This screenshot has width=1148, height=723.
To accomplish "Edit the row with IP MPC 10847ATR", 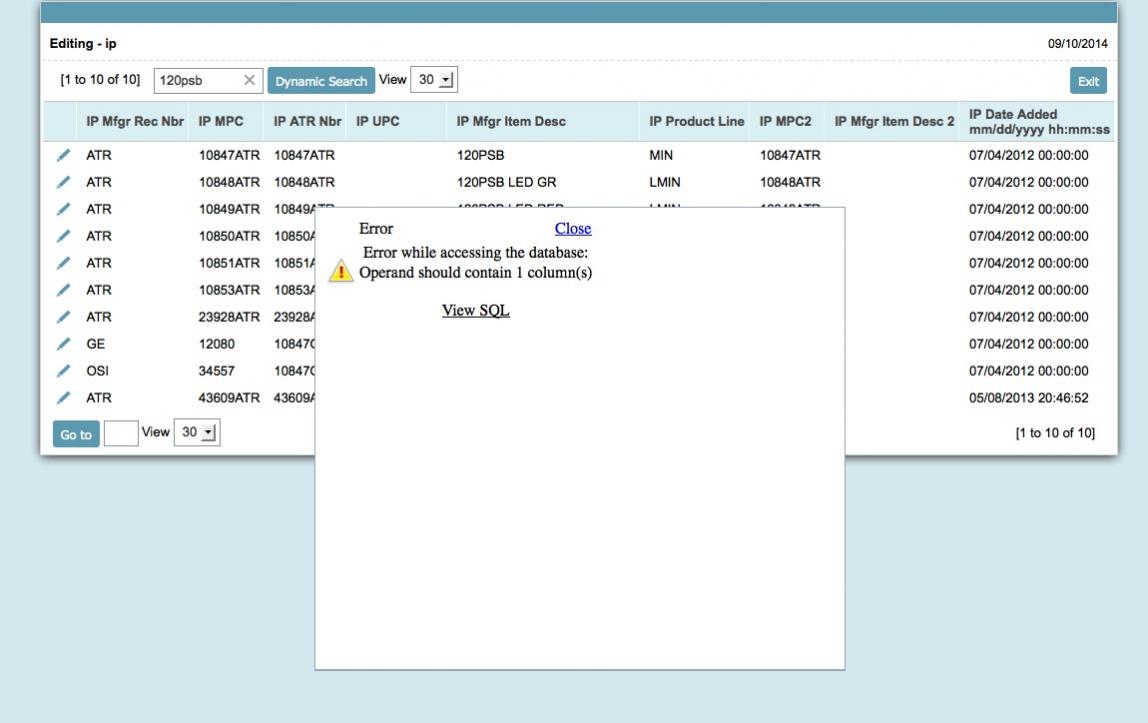I will coord(62,155).
